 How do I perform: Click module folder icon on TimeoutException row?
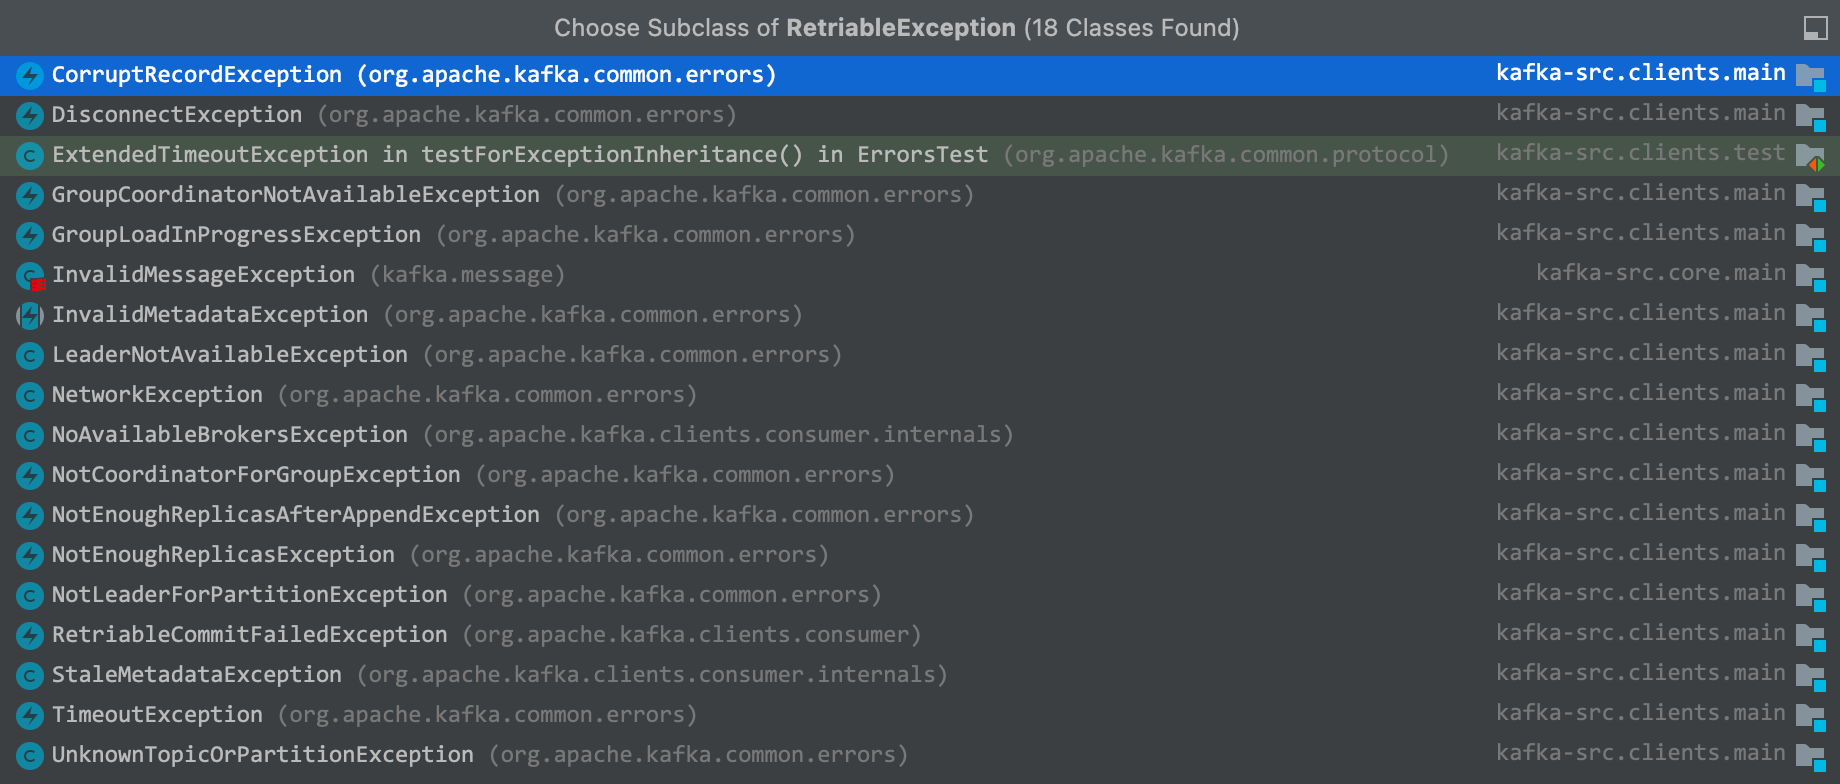point(1811,716)
